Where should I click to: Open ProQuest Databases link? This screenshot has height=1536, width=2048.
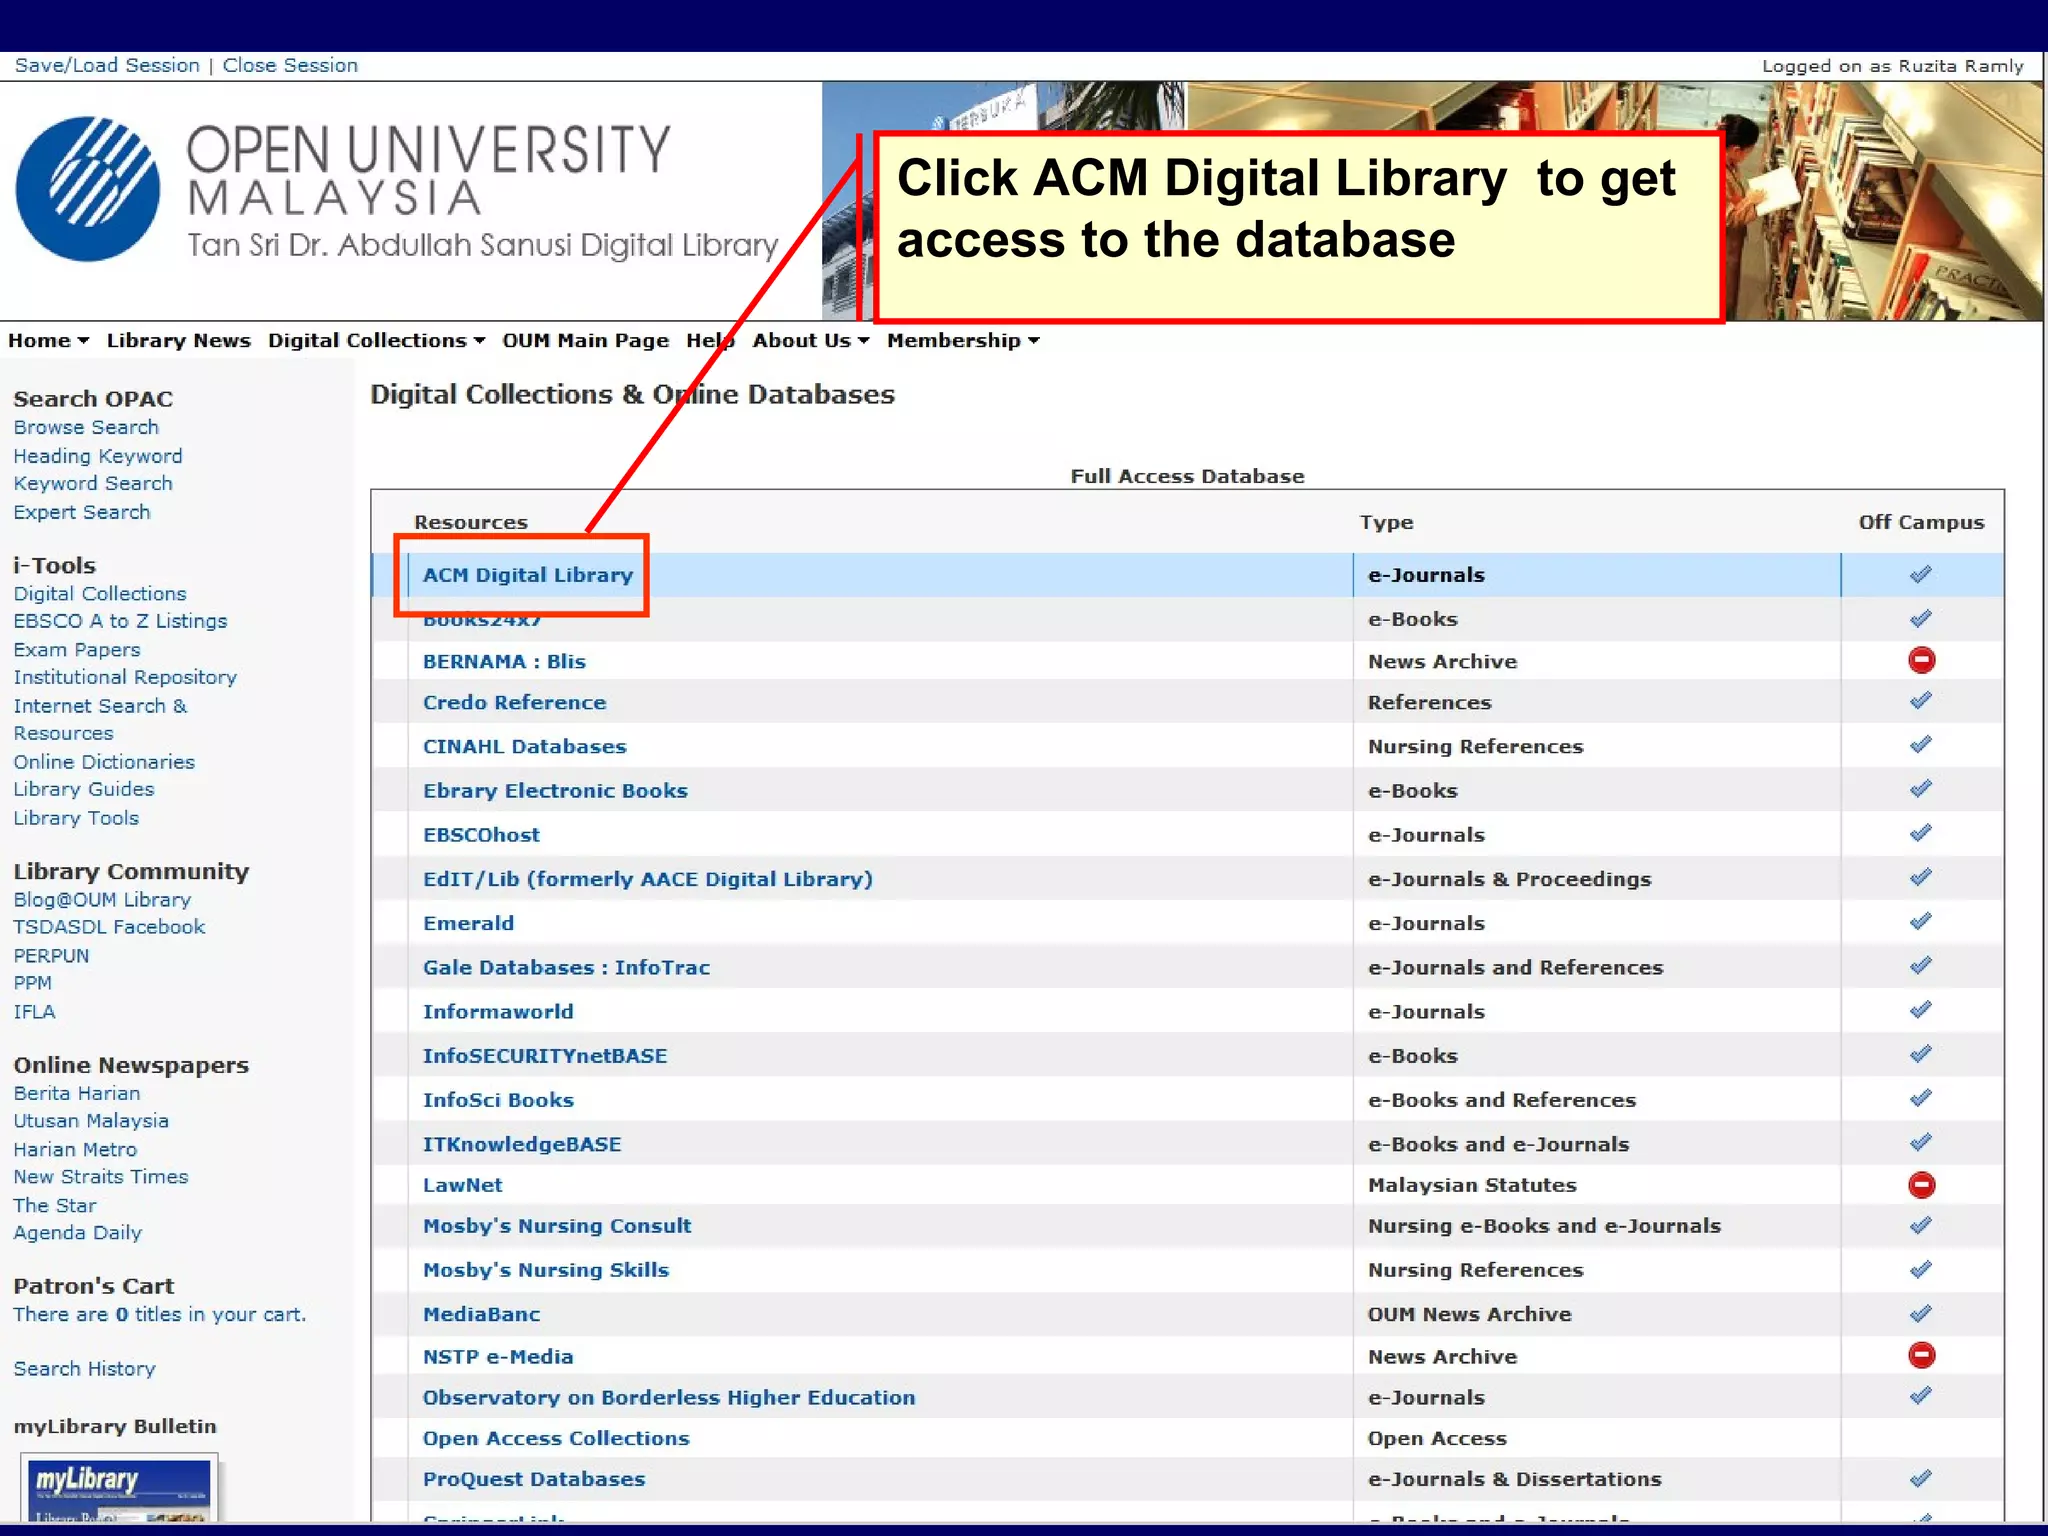(534, 1479)
